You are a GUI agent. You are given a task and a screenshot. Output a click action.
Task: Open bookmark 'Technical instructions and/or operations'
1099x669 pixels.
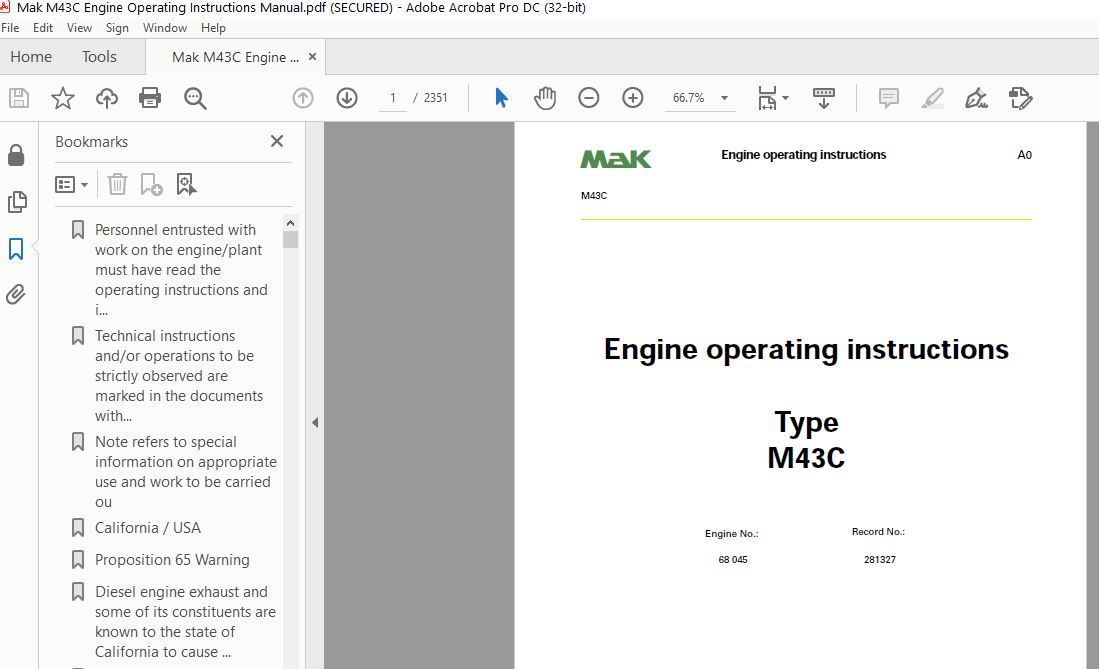(x=179, y=375)
